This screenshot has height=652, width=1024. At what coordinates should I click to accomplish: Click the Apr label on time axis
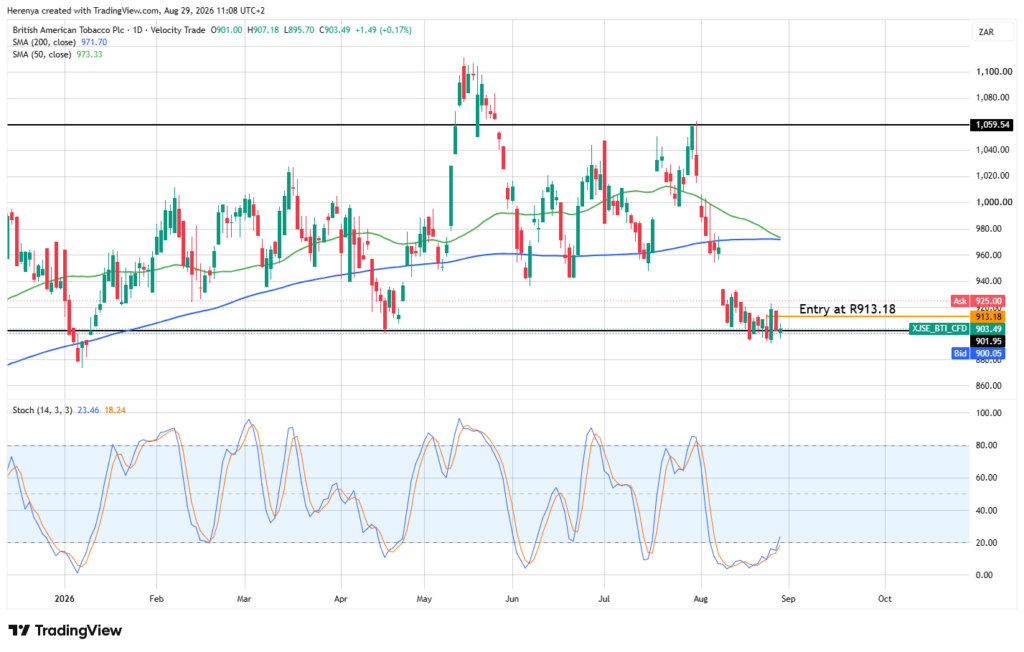tap(340, 598)
